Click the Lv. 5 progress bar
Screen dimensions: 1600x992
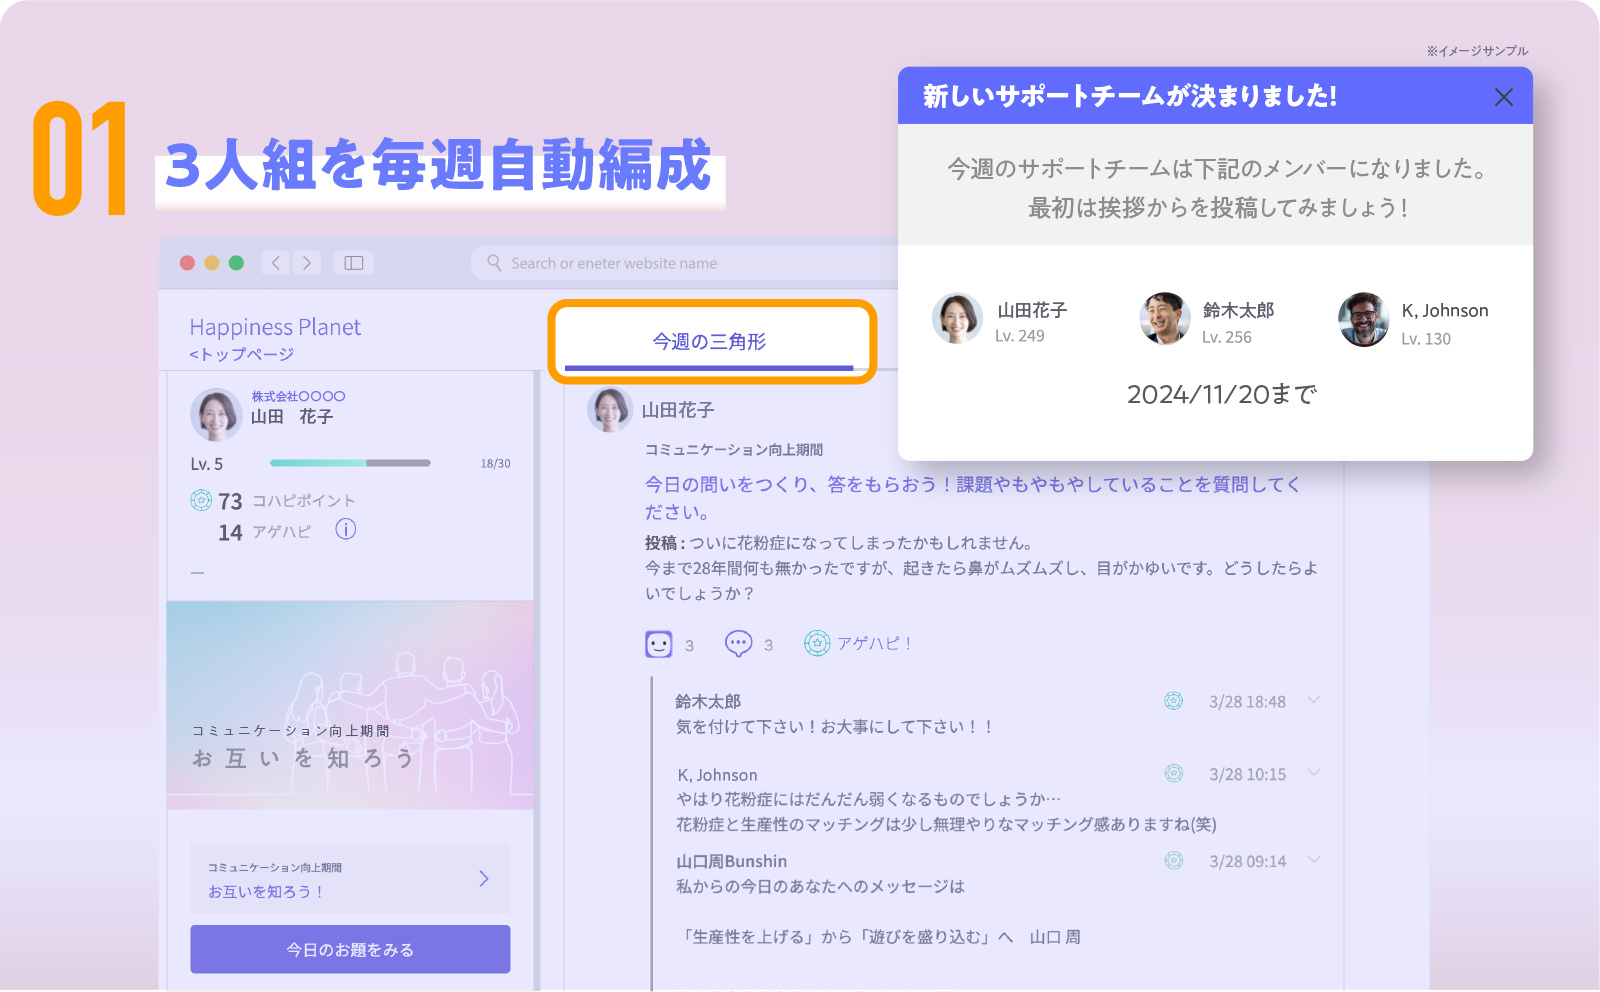point(350,463)
